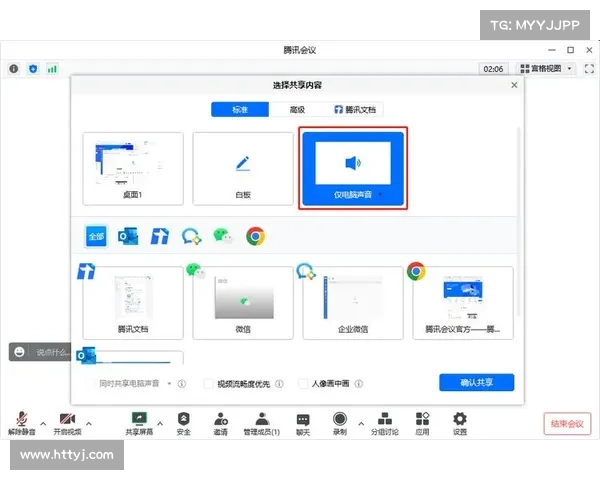The height and width of the screenshot is (480, 600).
Task: Open the meeting info icon
Action: 14,69
